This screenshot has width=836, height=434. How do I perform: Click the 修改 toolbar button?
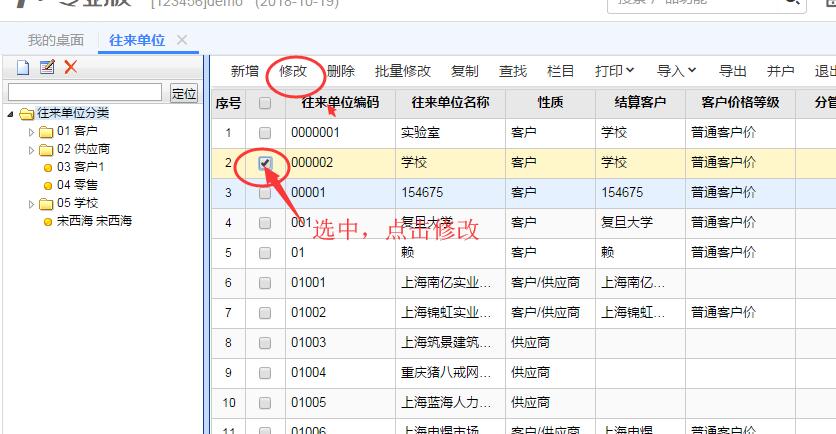coord(293,71)
